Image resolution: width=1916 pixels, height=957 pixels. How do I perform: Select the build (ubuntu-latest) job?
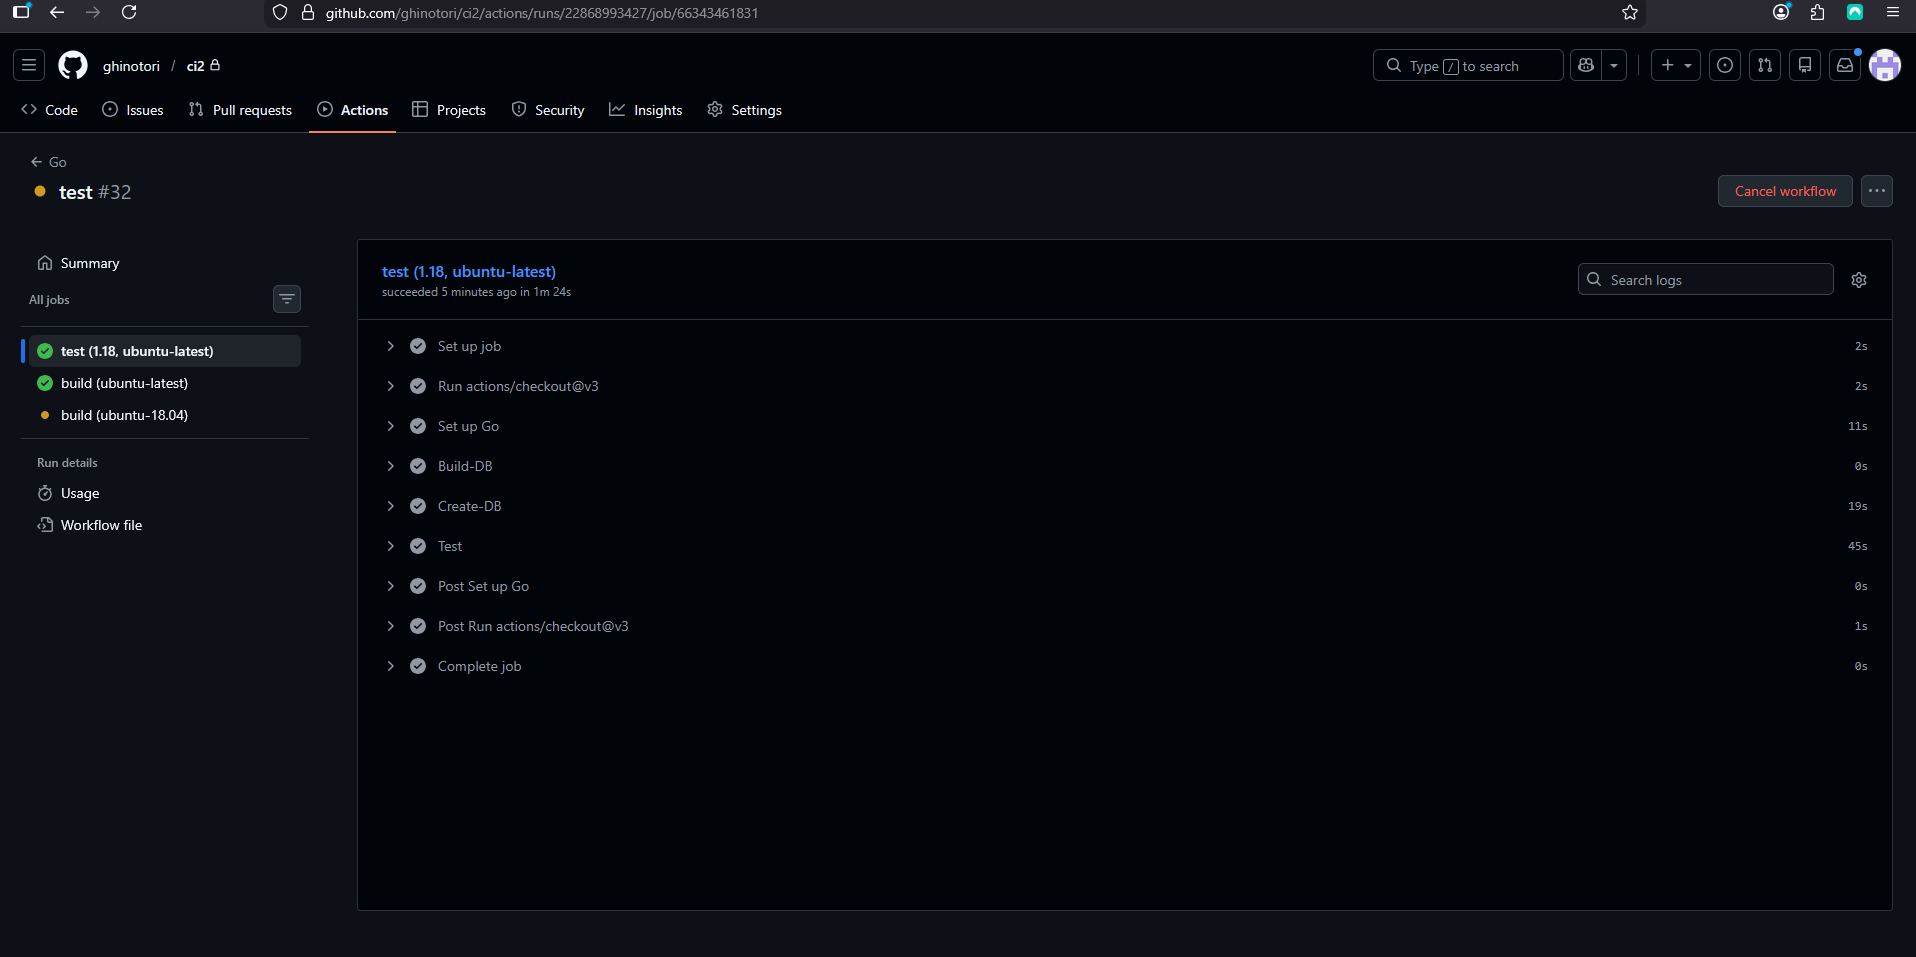click(x=165, y=383)
